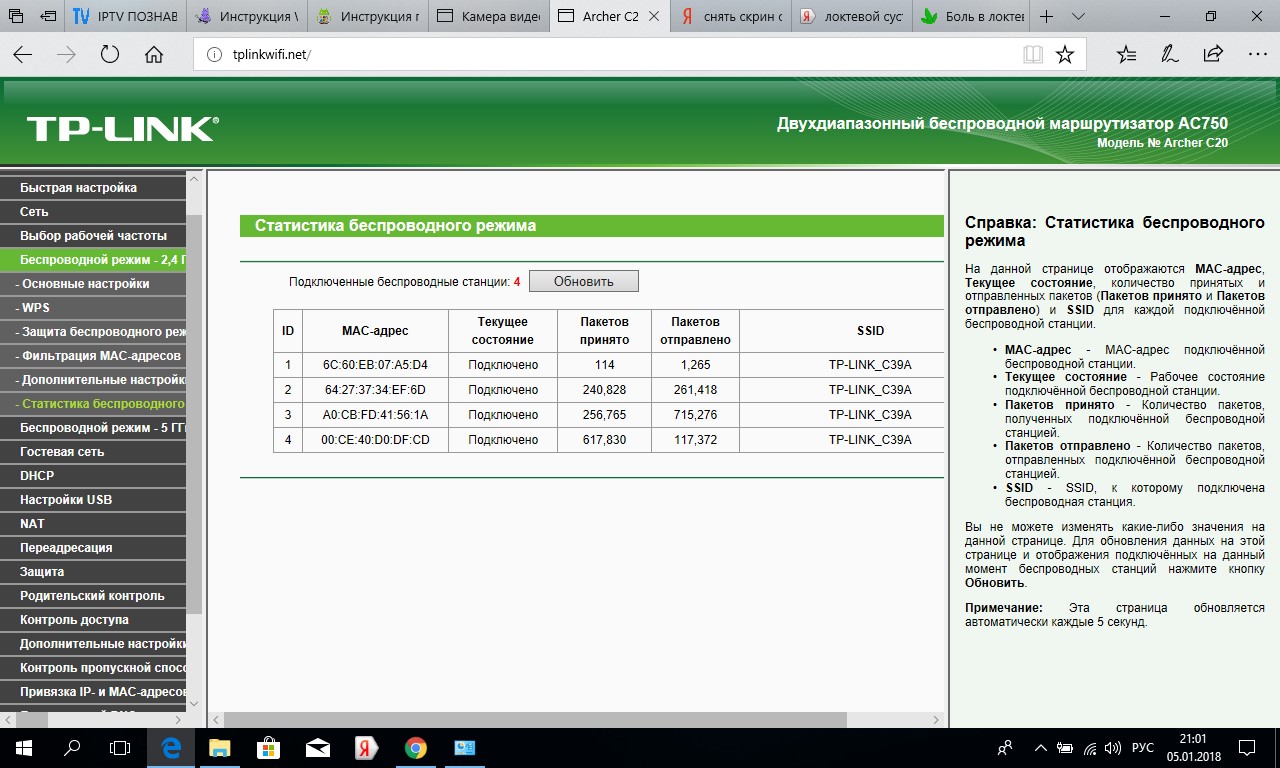This screenshot has width=1280, height=768.
Task: Switch to the IPTV ПОЗНАВ browser tab
Action: [x=125, y=17]
